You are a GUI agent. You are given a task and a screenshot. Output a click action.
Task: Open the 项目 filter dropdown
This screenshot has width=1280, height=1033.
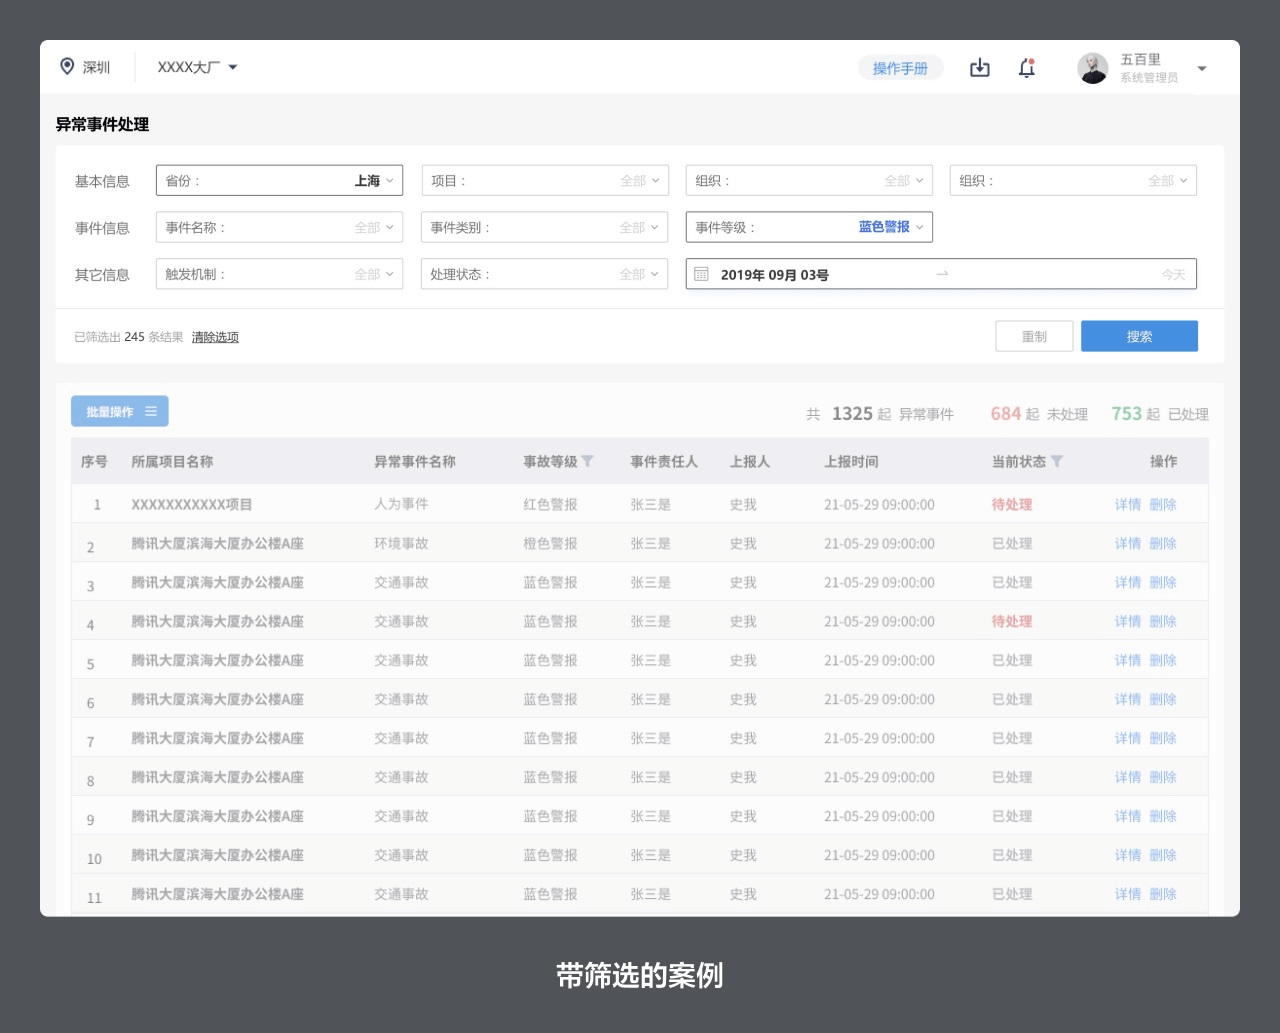(545, 181)
